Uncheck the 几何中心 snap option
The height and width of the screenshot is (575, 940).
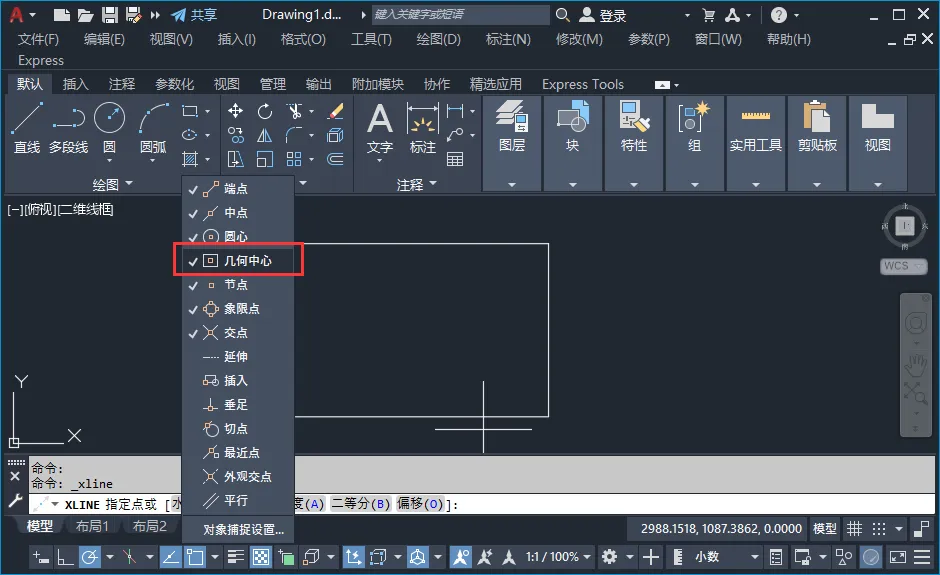[239, 261]
